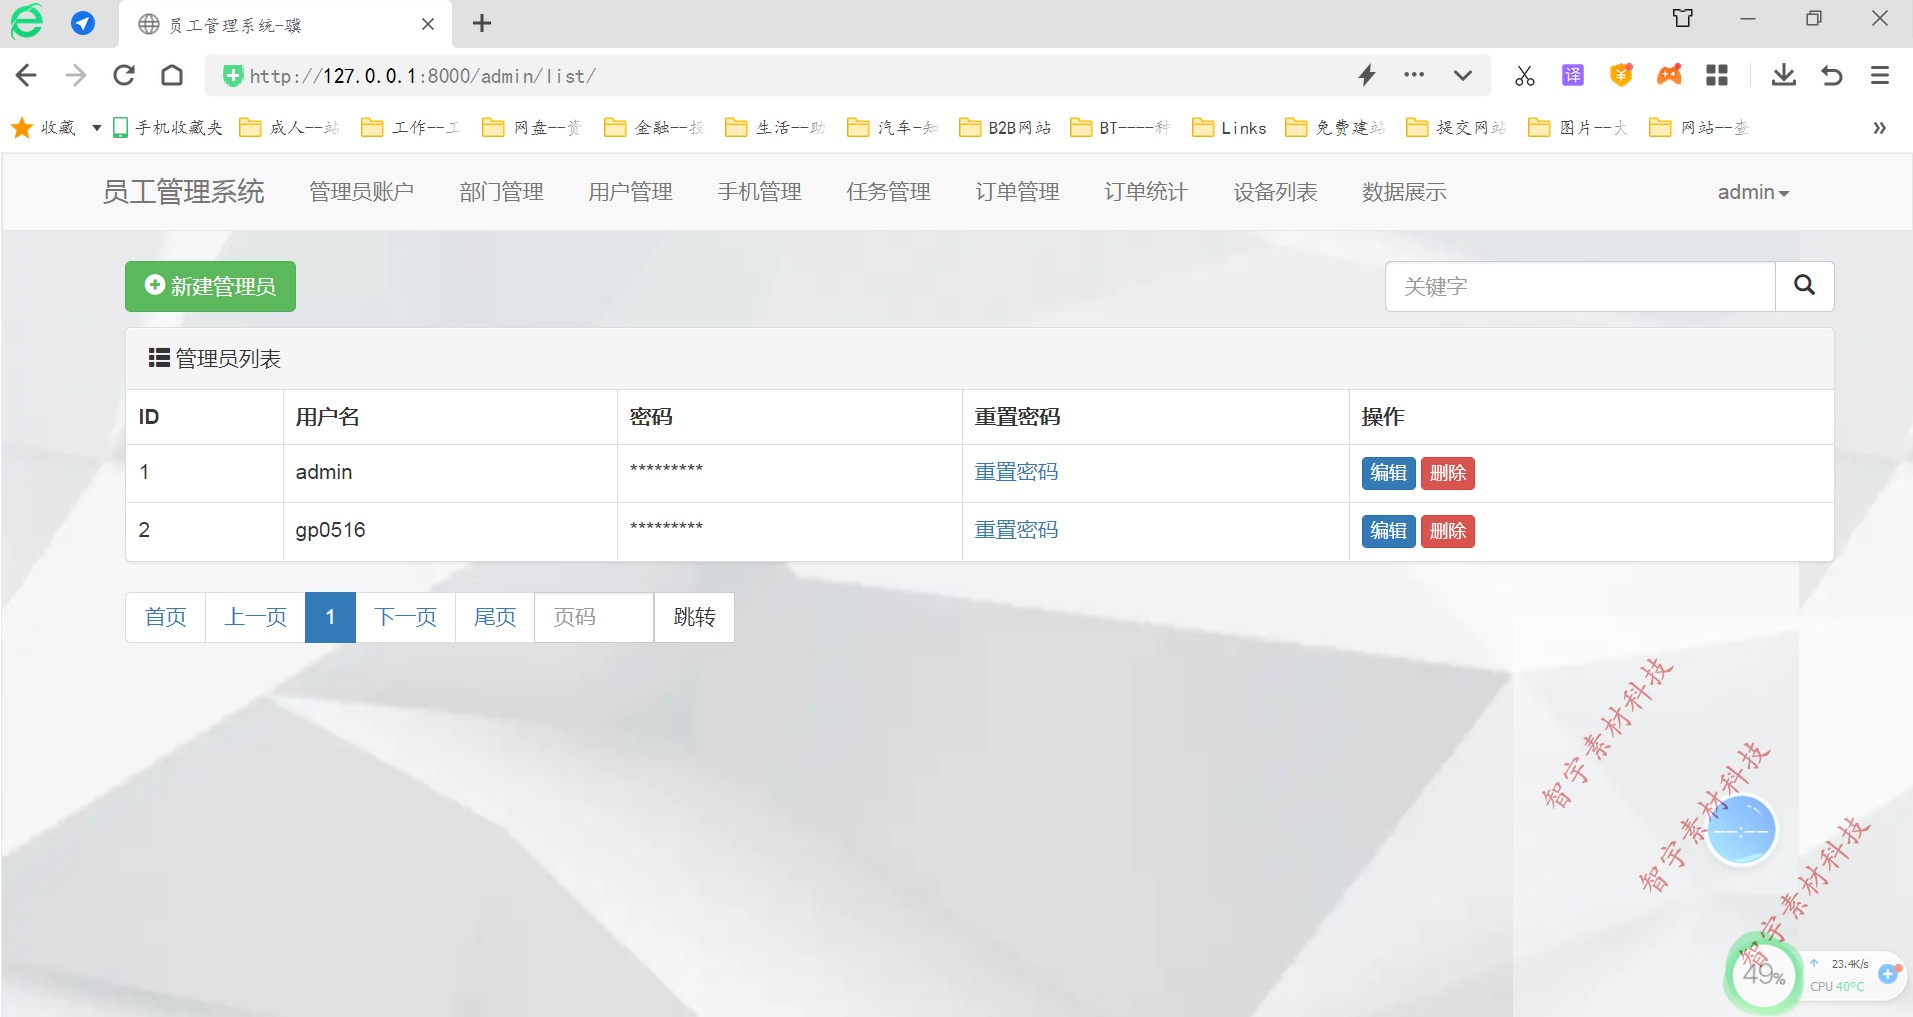Switch to the 订单统计 menu item

(x=1144, y=192)
